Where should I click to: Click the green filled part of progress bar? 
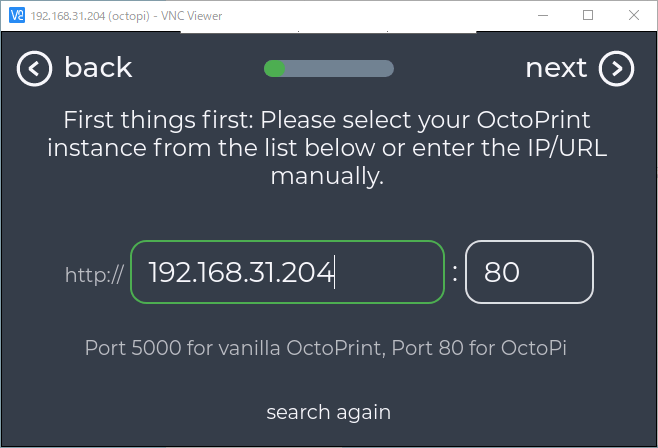(274, 68)
